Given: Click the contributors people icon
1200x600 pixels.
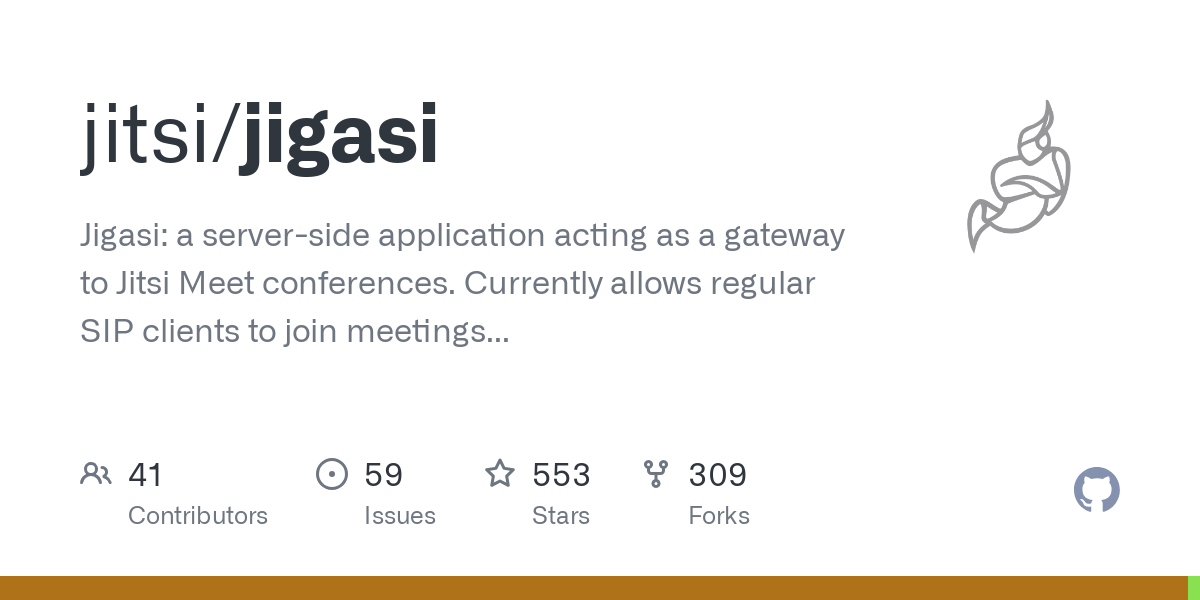Looking at the screenshot, I should point(96,474).
